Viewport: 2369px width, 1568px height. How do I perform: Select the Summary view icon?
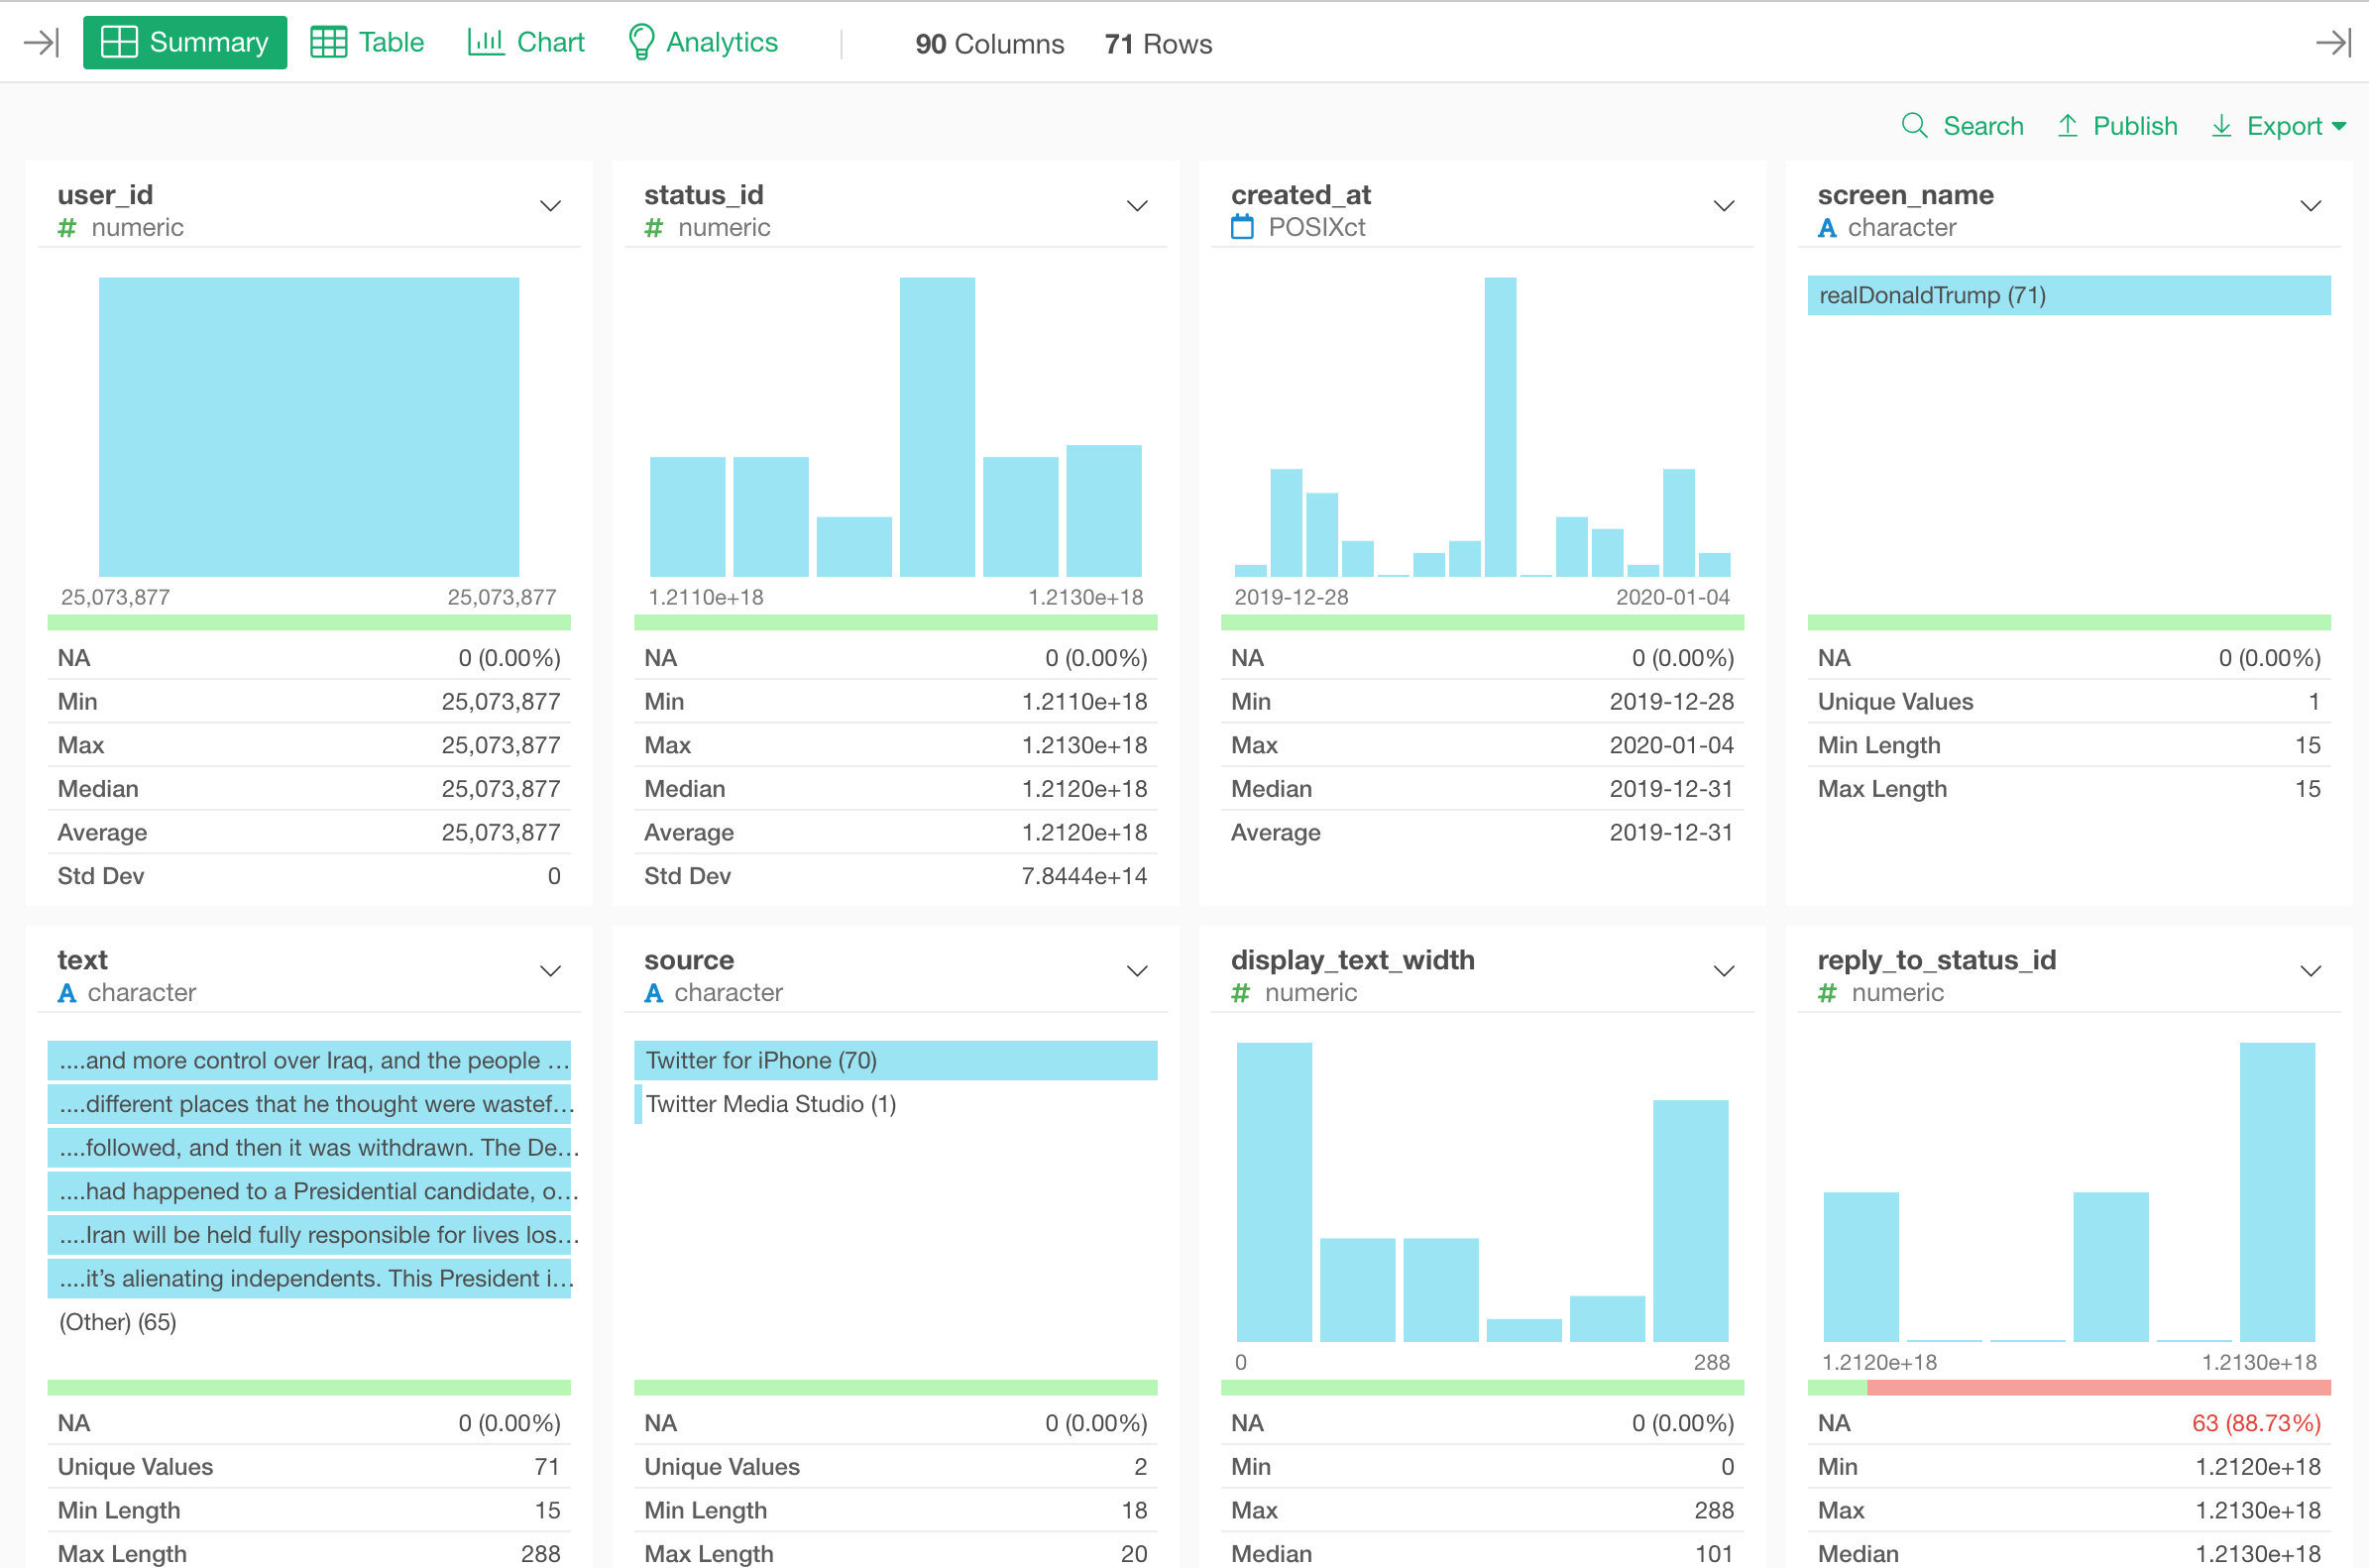point(121,42)
